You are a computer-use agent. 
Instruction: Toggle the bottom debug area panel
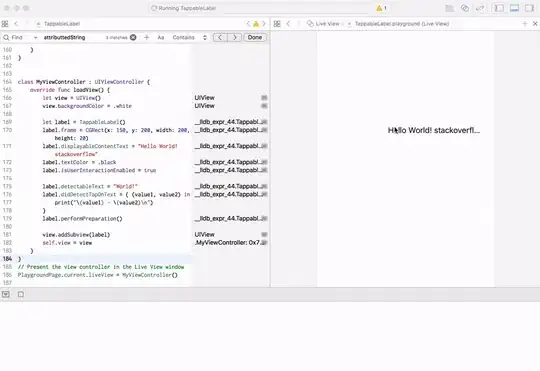[x=514, y=8]
